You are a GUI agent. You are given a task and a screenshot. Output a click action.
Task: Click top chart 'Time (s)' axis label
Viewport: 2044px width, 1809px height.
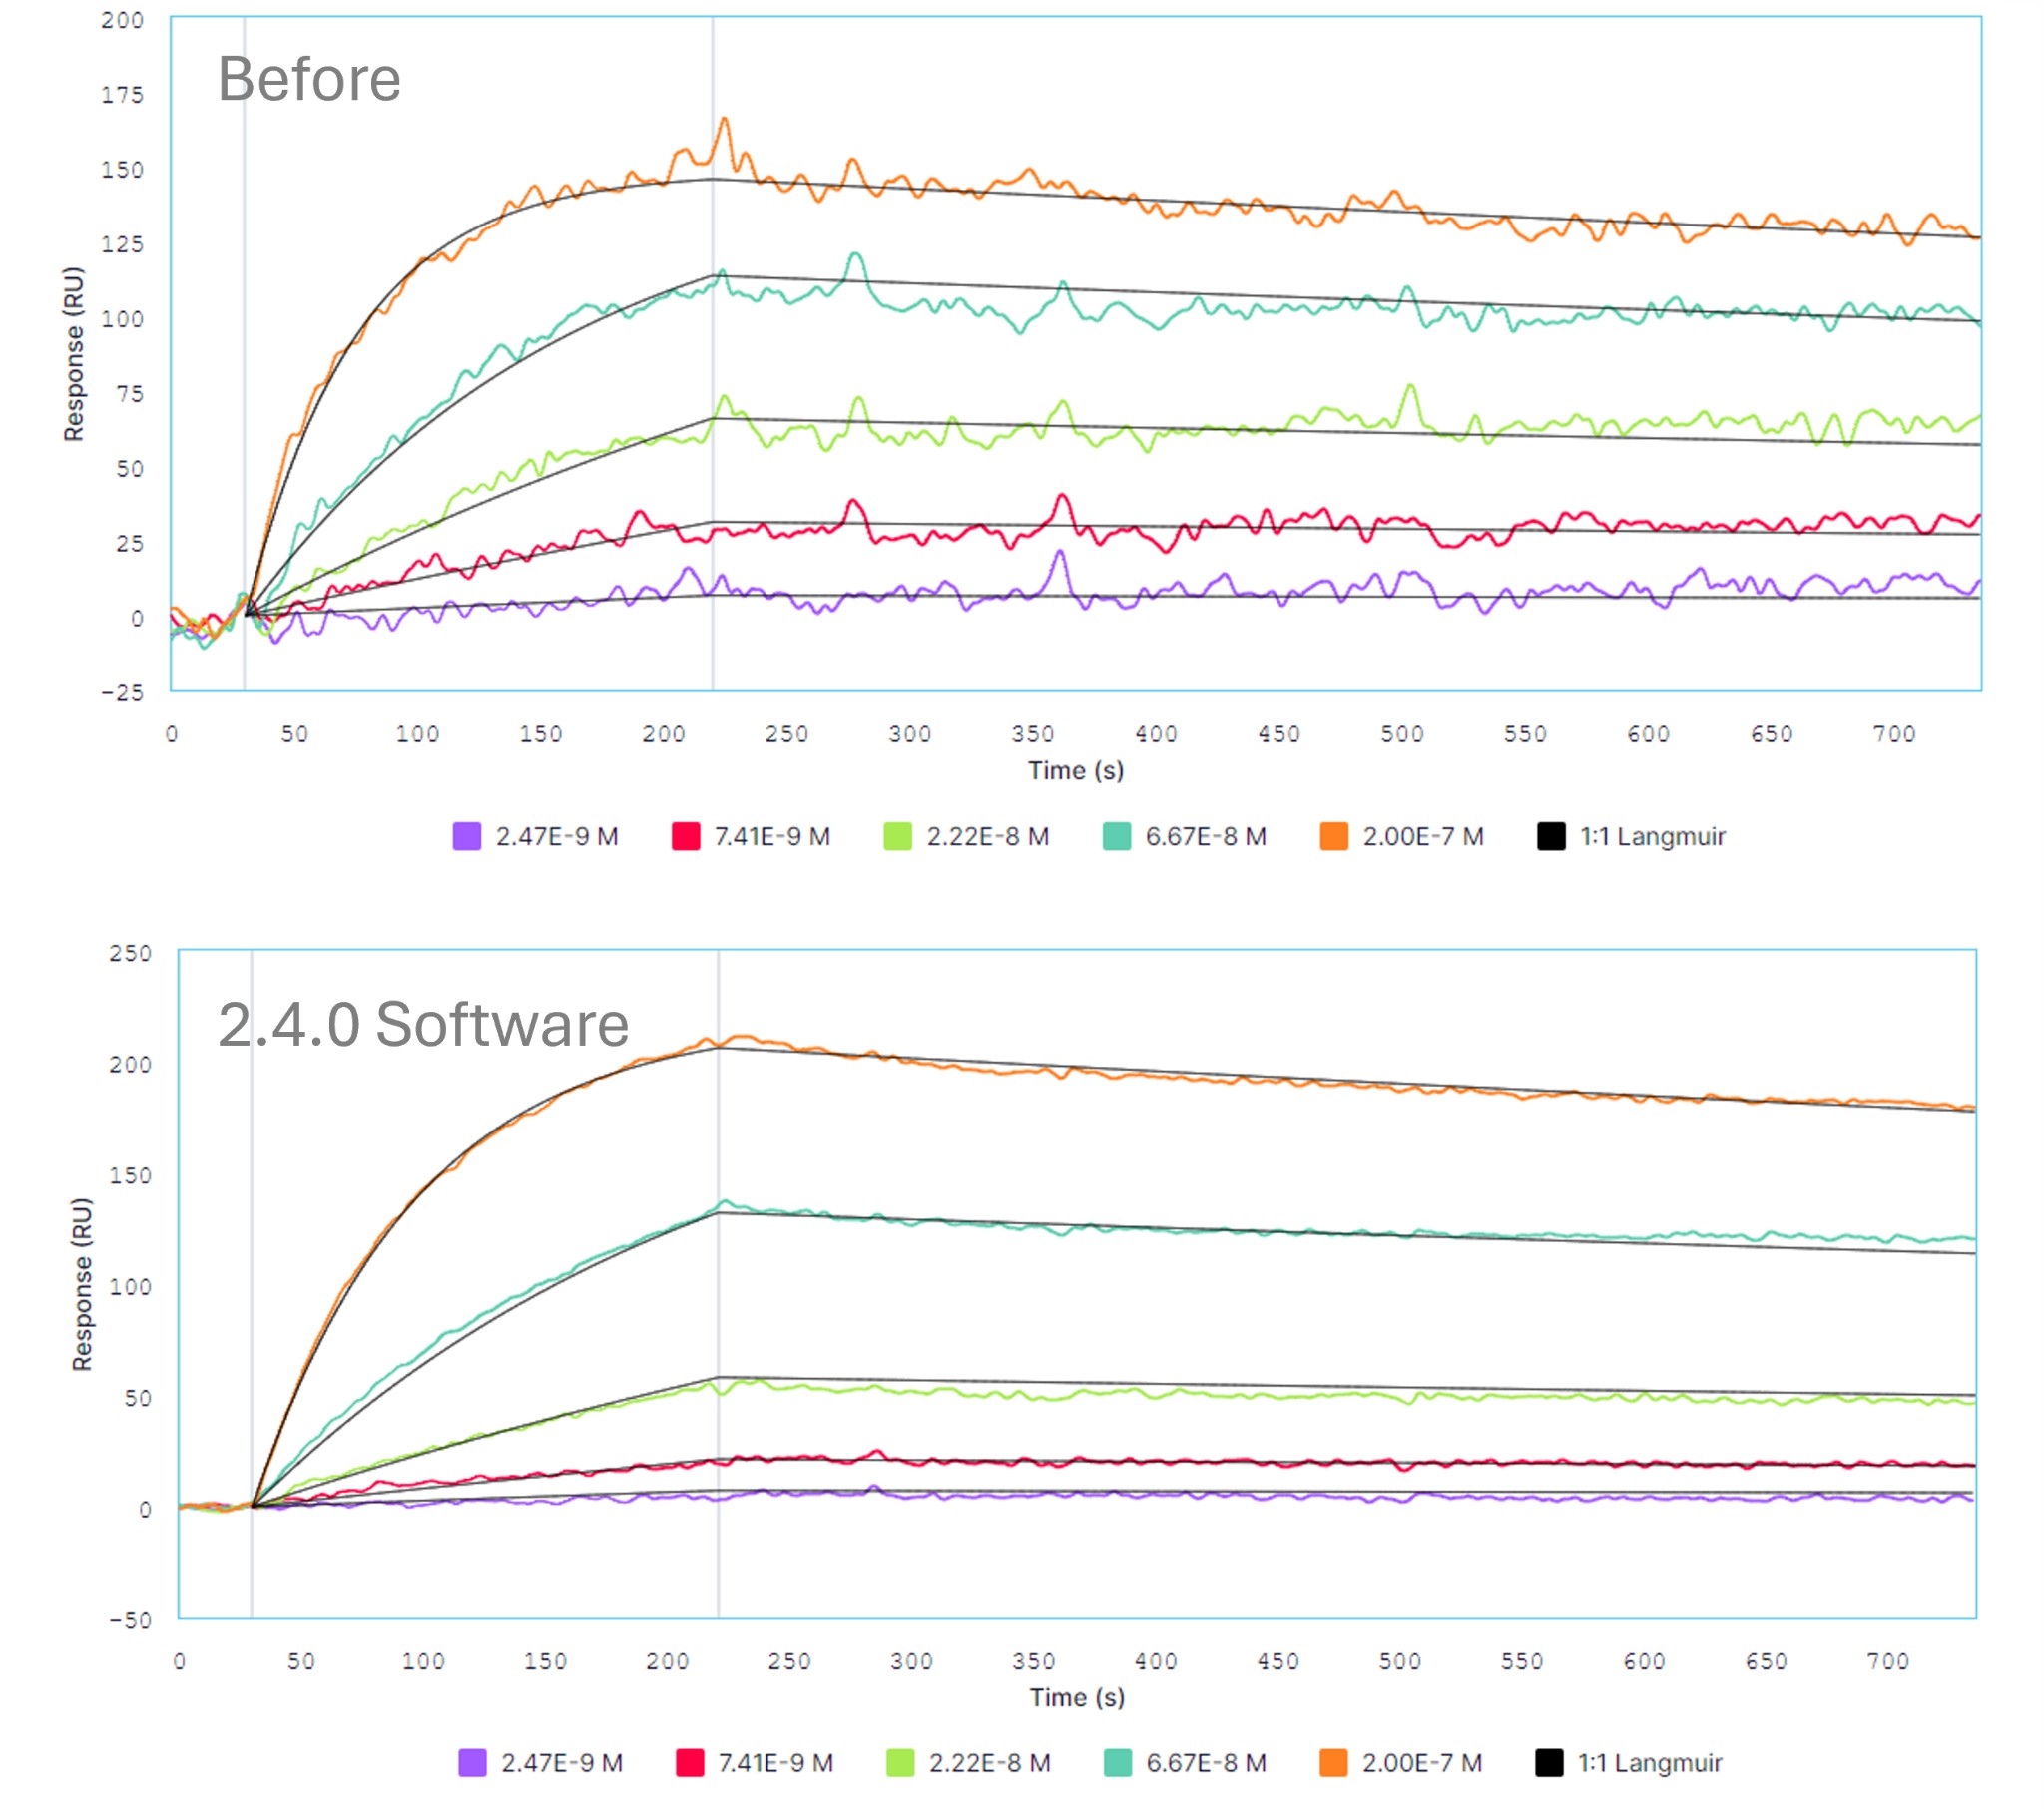tap(1076, 771)
